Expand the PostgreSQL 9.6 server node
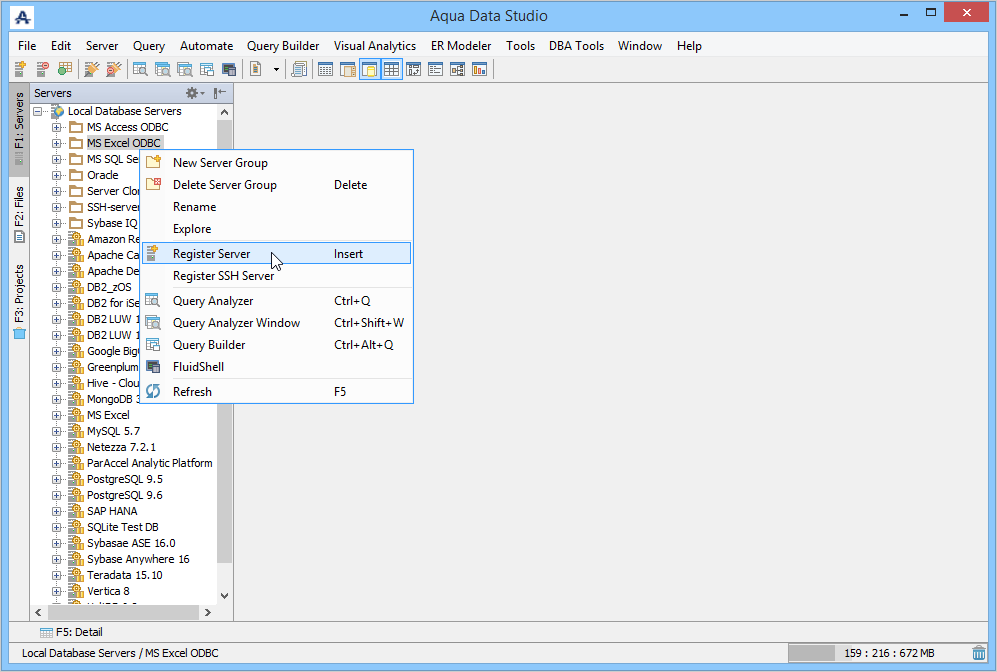This screenshot has height=672, width=997. pyautogui.click(x=57, y=495)
